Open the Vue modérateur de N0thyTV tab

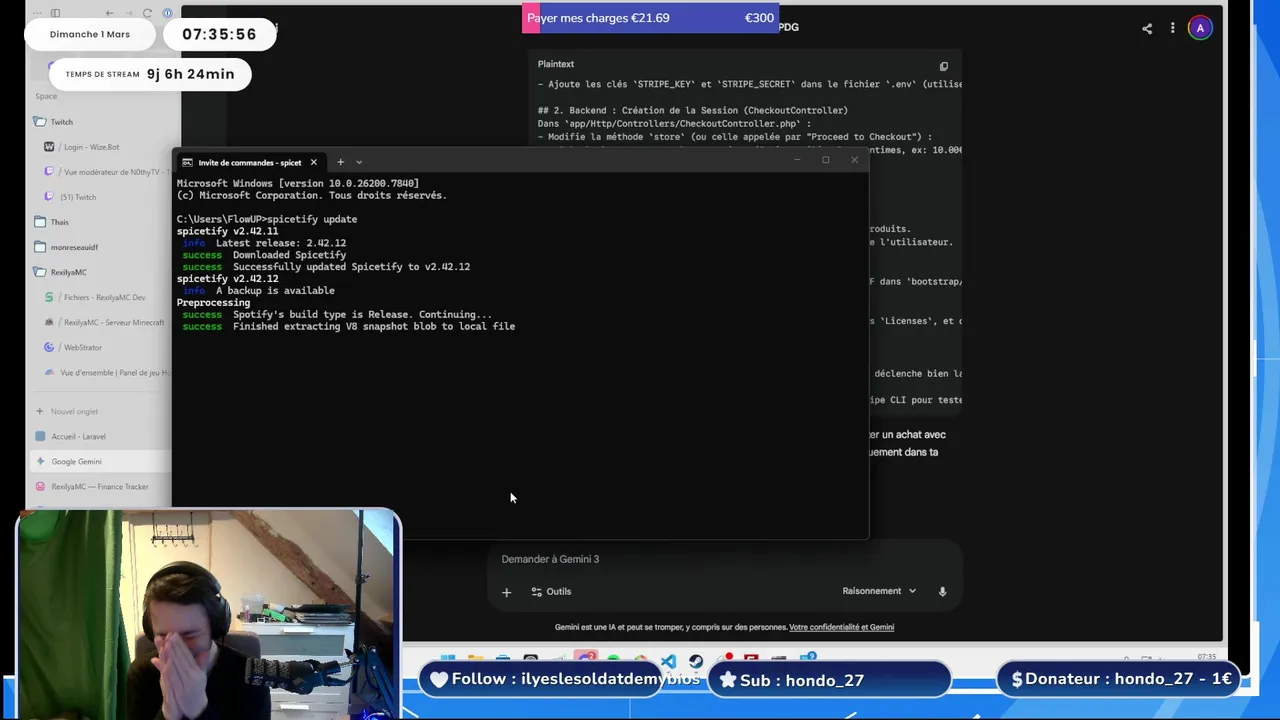[105, 172]
